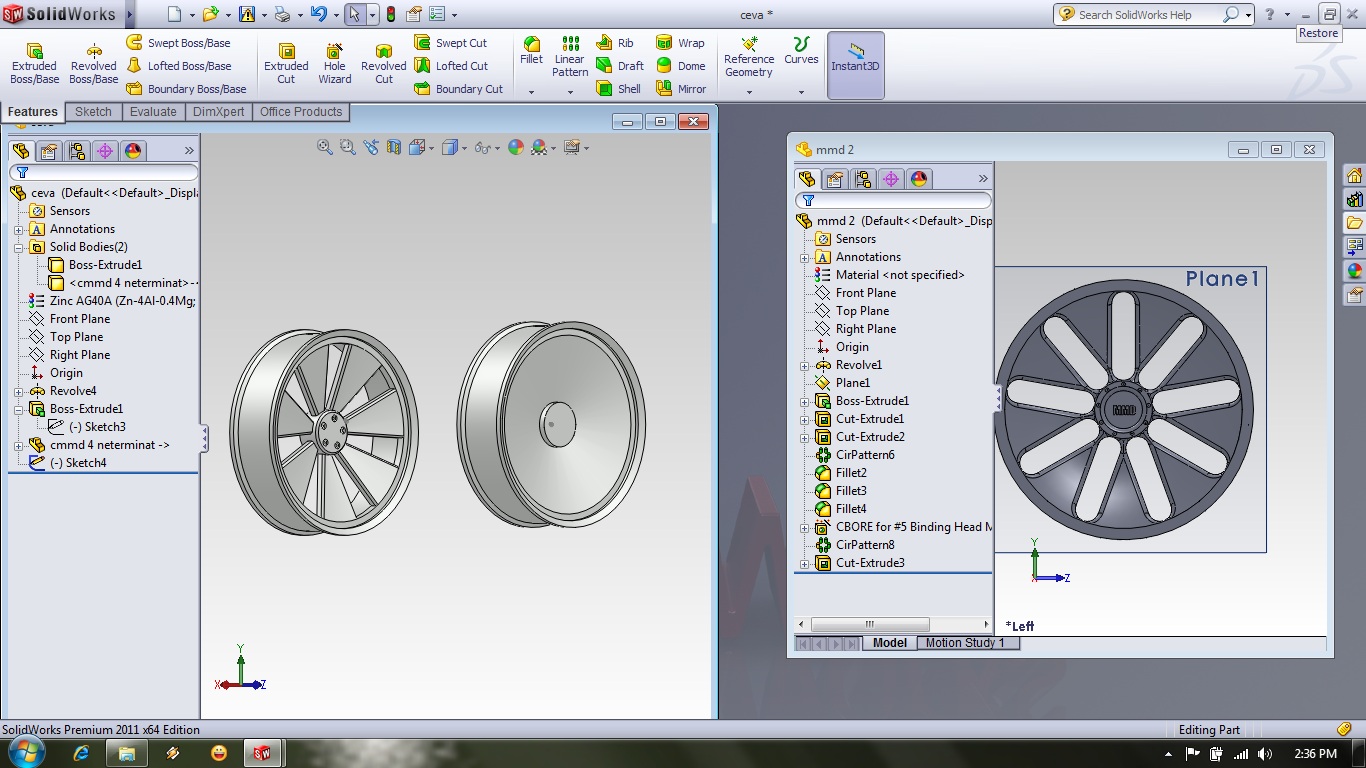This screenshot has width=1366, height=768.
Task: Create a new document
Action: pyautogui.click(x=174, y=14)
